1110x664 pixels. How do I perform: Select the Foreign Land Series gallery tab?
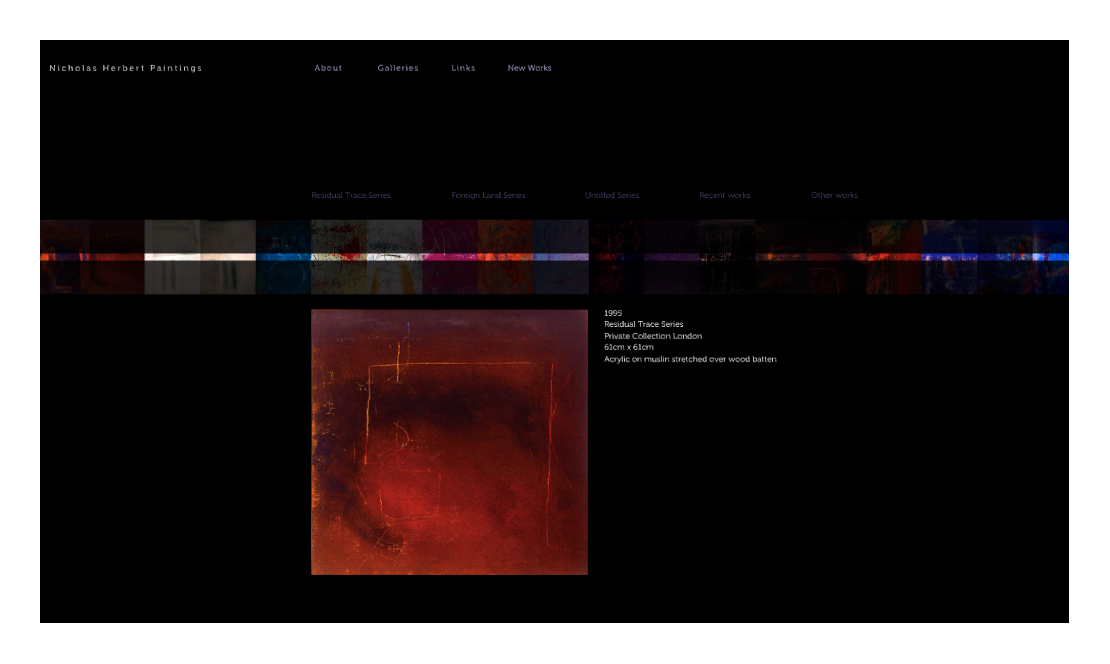(x=488, y=195)
